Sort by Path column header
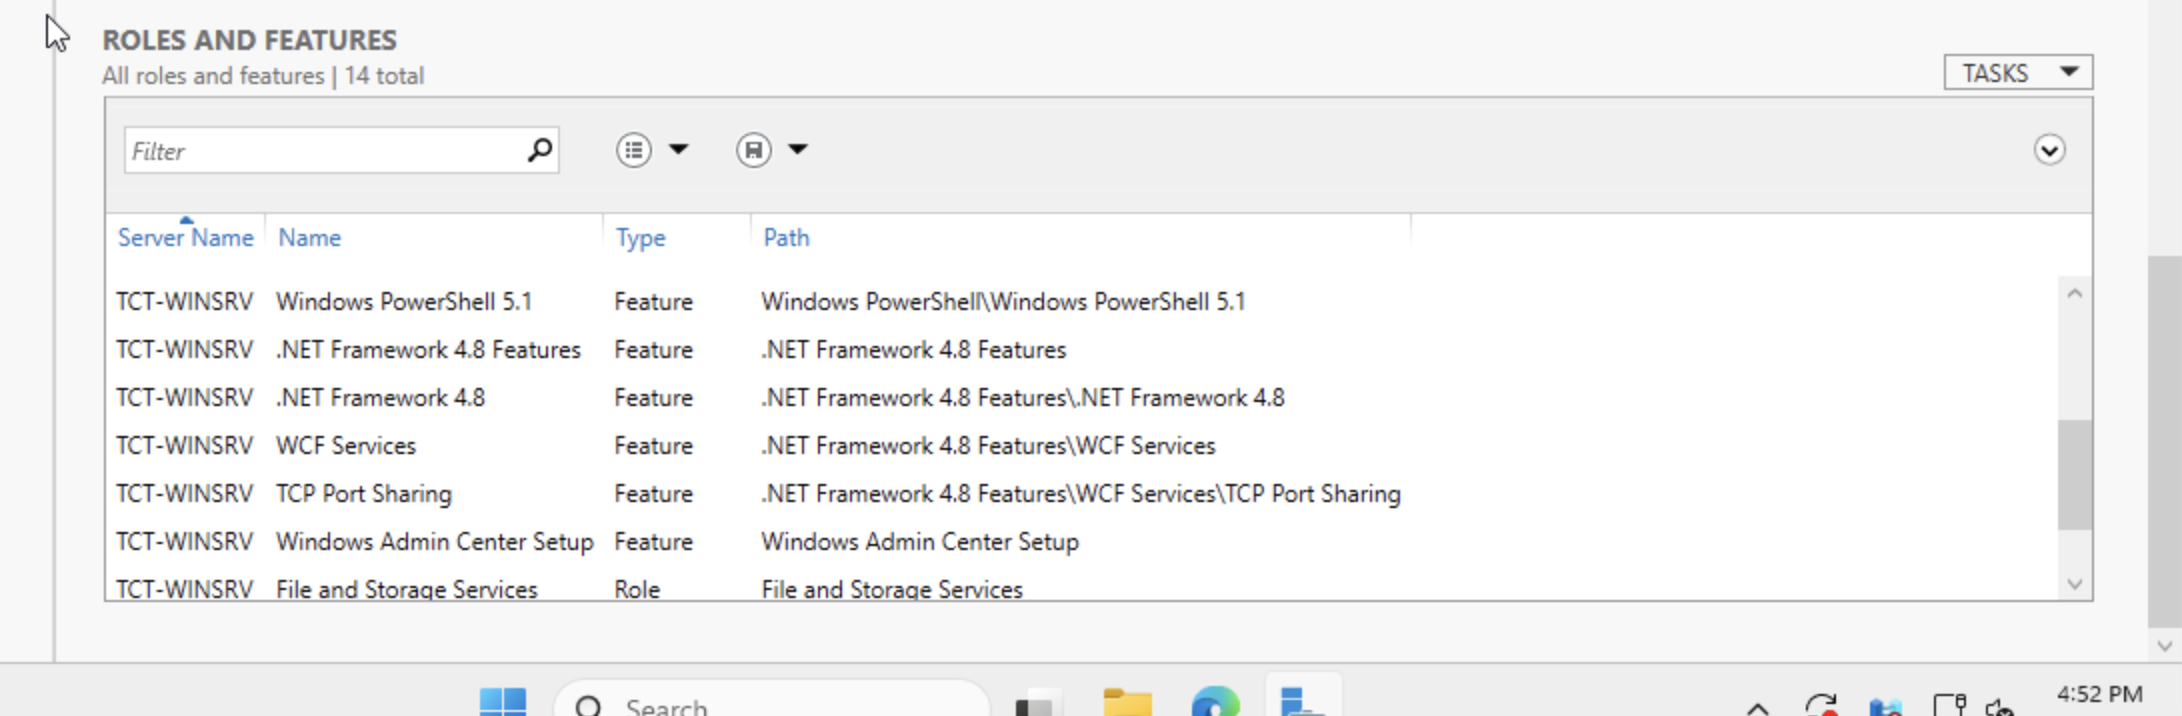 point(786,238)
